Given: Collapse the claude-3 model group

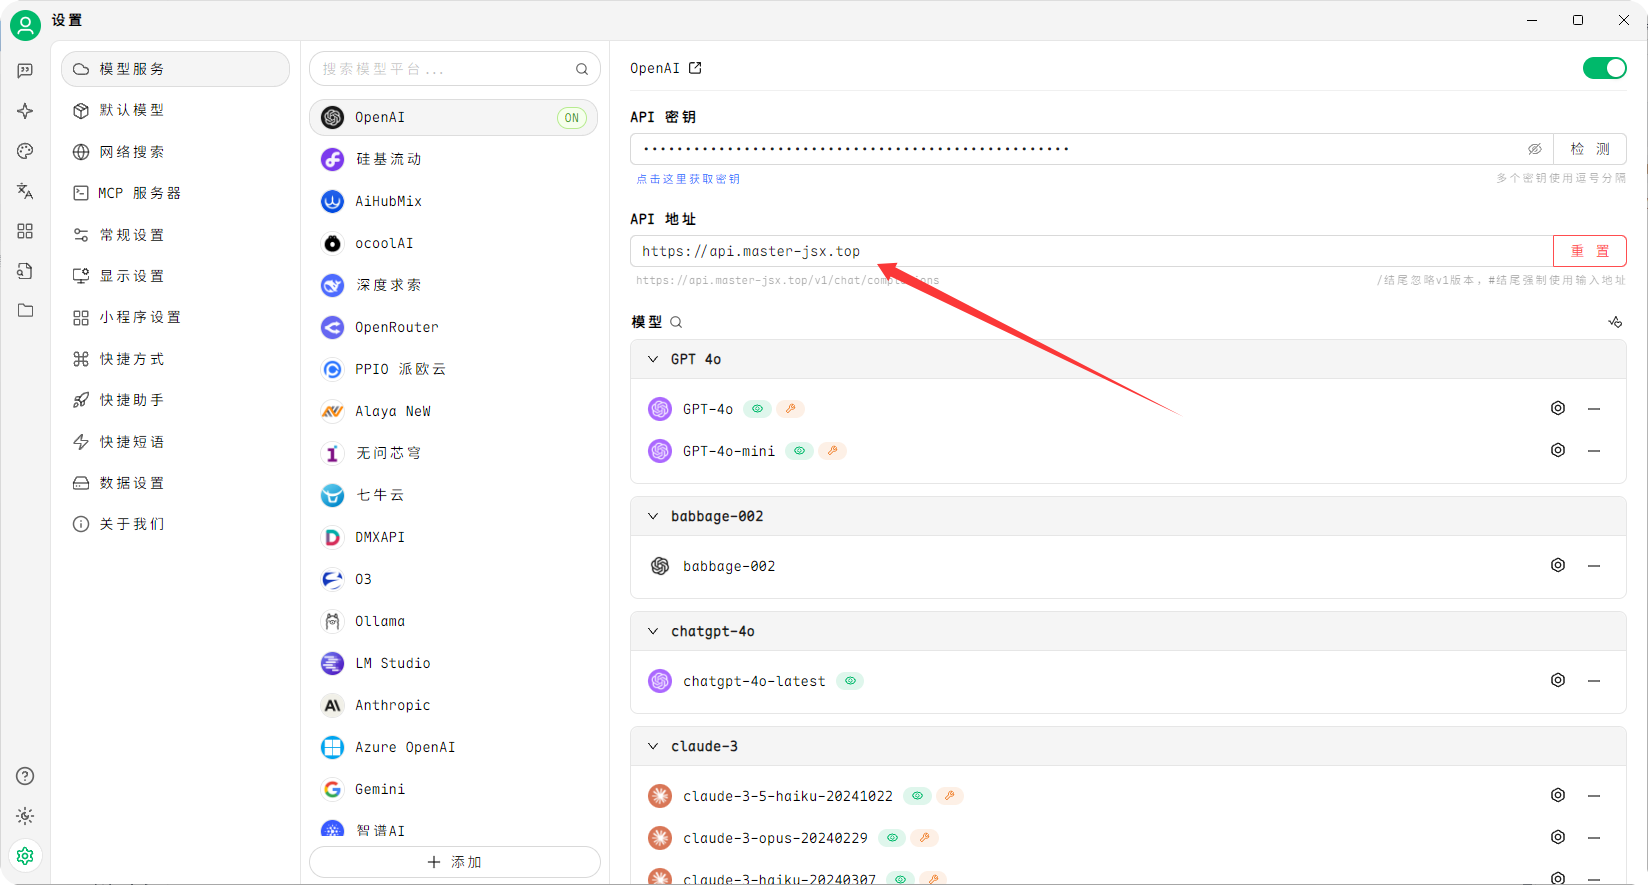Looking at the screenshot, I should pos(653,746).
